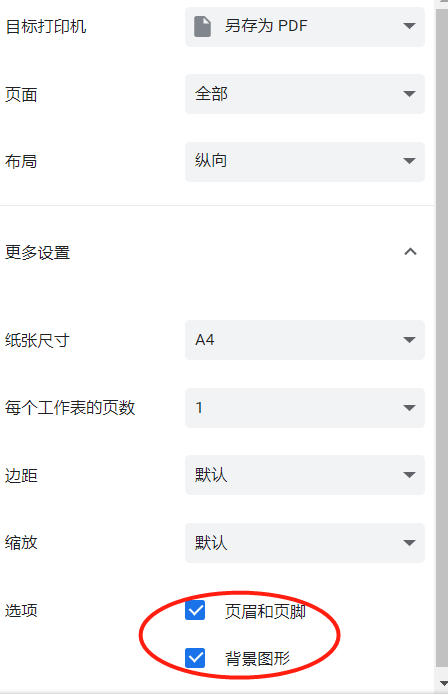This screenshot has width=448, height=694.
Task: Open the 边距 dropdown set to 默认
Action: click(305, 475)
